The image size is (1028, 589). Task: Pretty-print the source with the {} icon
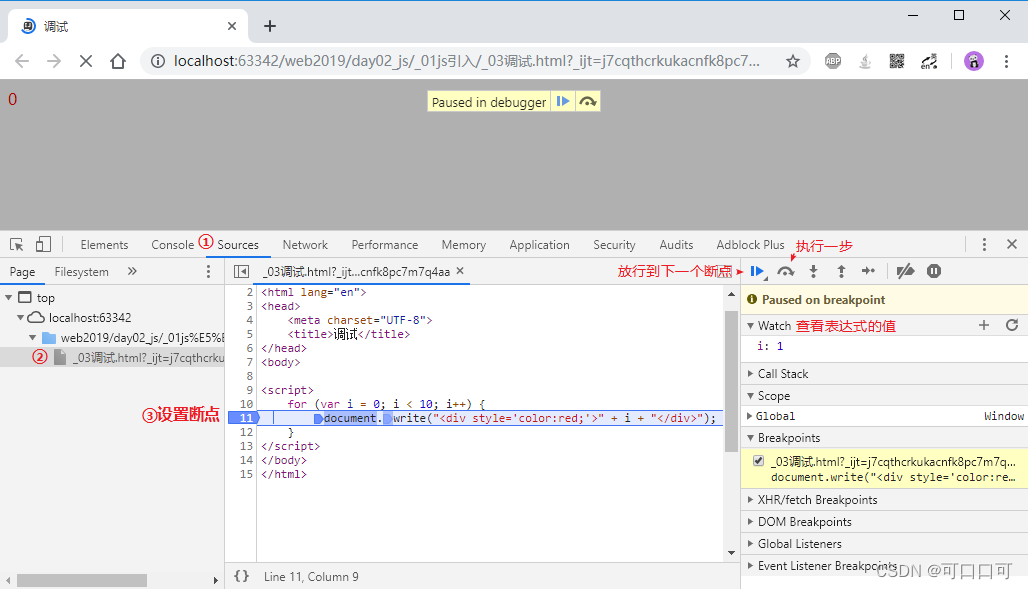point(241,576)
